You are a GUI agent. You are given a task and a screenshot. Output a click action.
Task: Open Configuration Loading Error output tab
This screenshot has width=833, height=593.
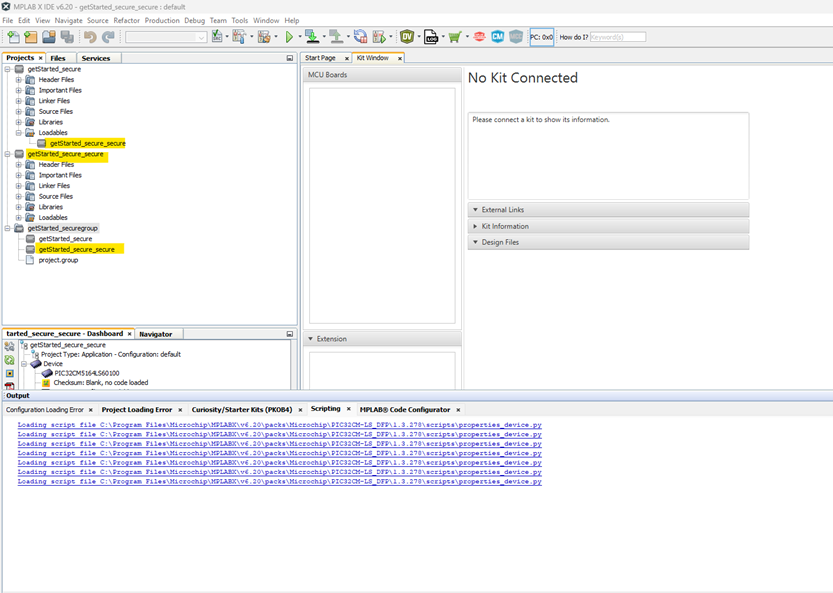pyautogui.click(x=45, y=410)
